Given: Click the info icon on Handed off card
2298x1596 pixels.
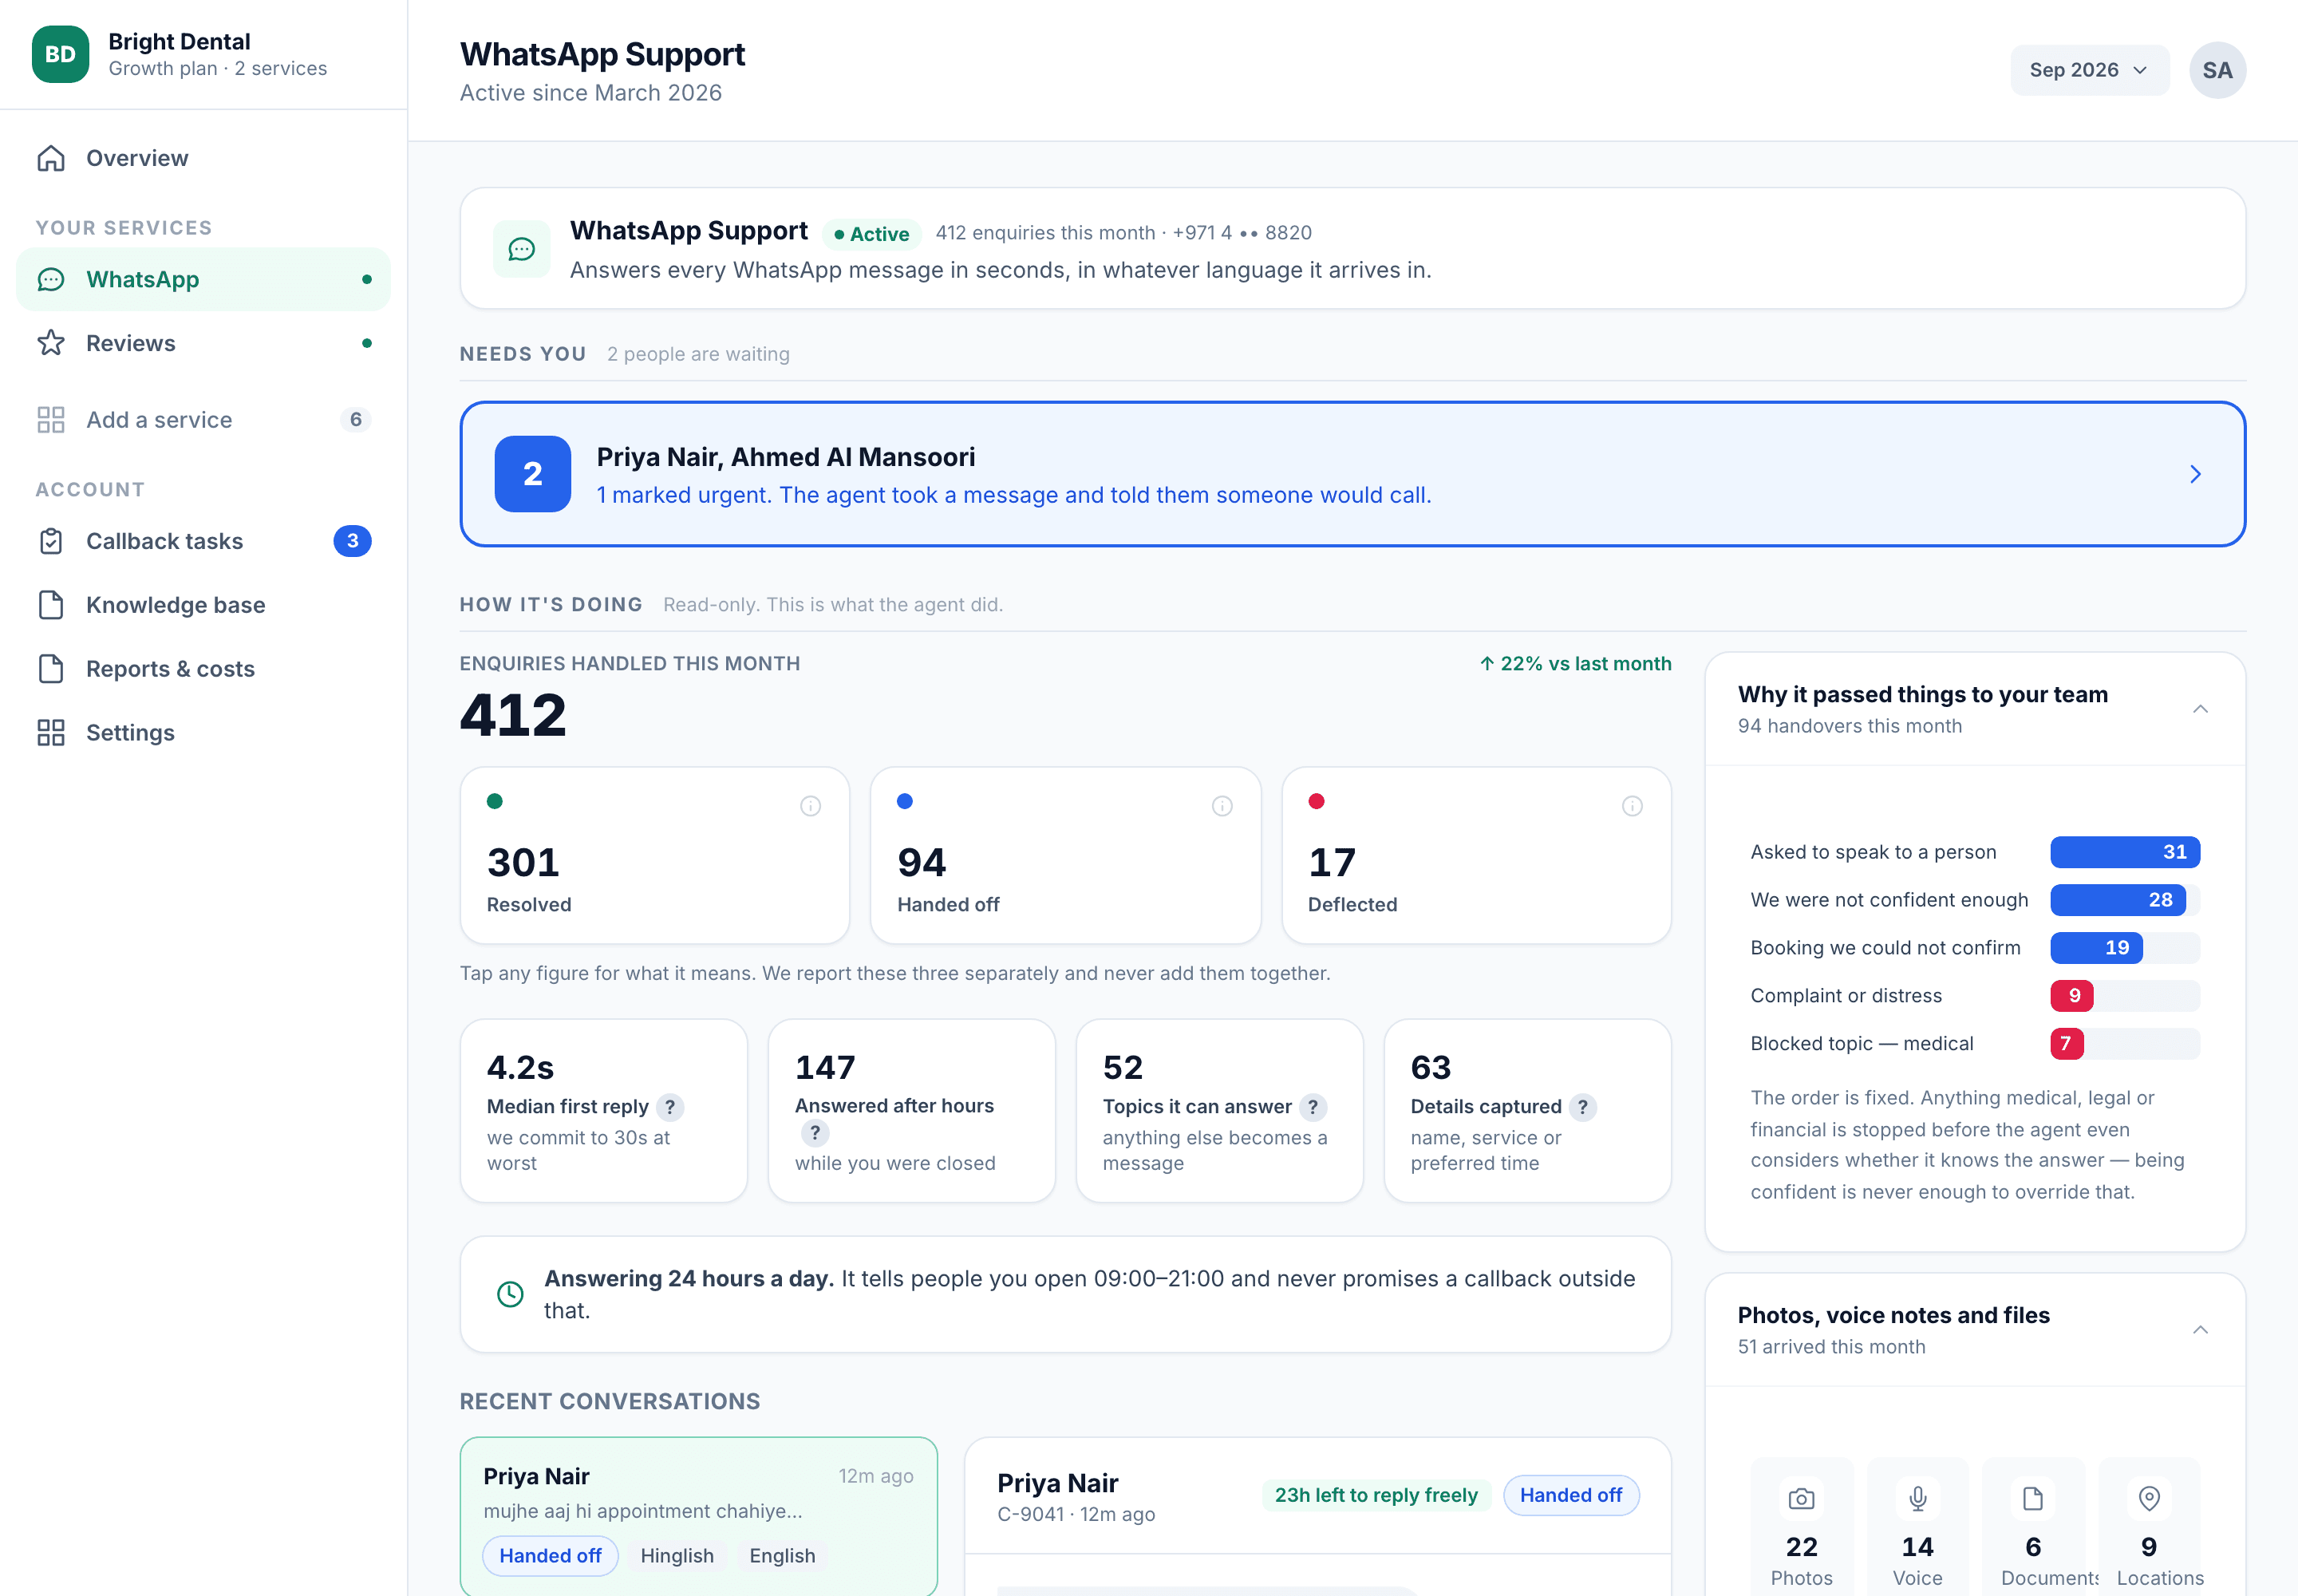Looking at the screenshot, I should point(1222,806).
